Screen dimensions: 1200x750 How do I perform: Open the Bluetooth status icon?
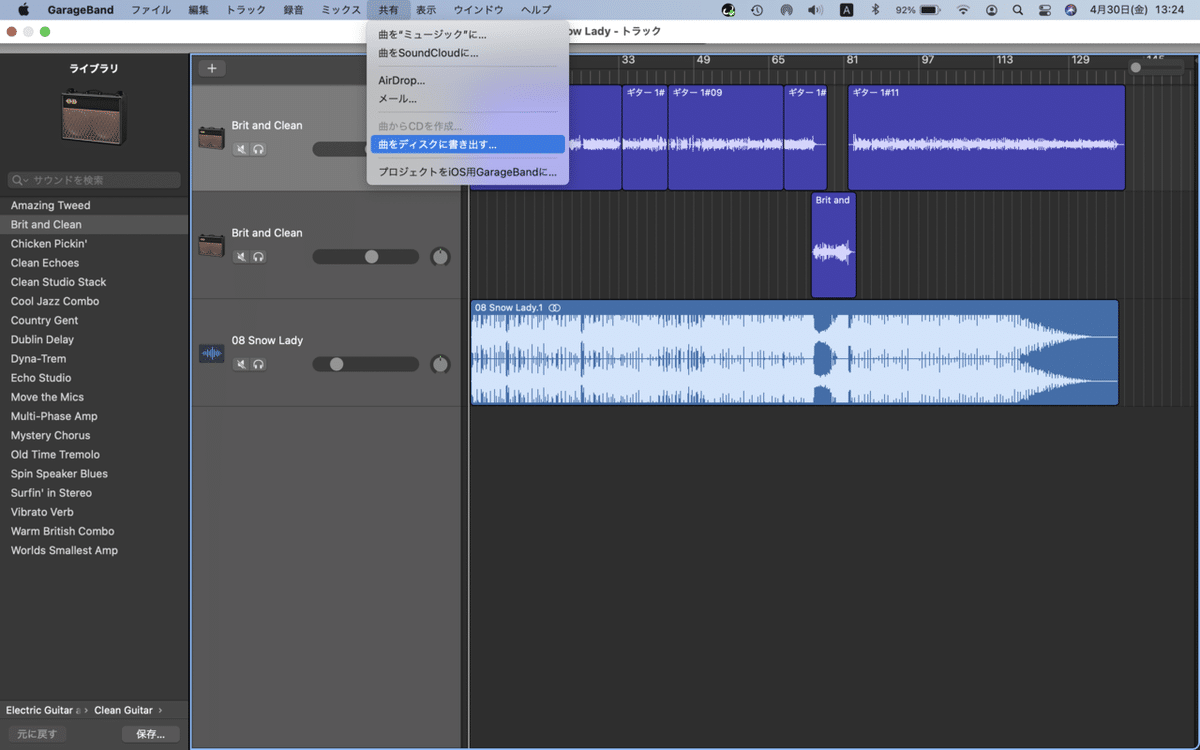[x=875, y=10]
